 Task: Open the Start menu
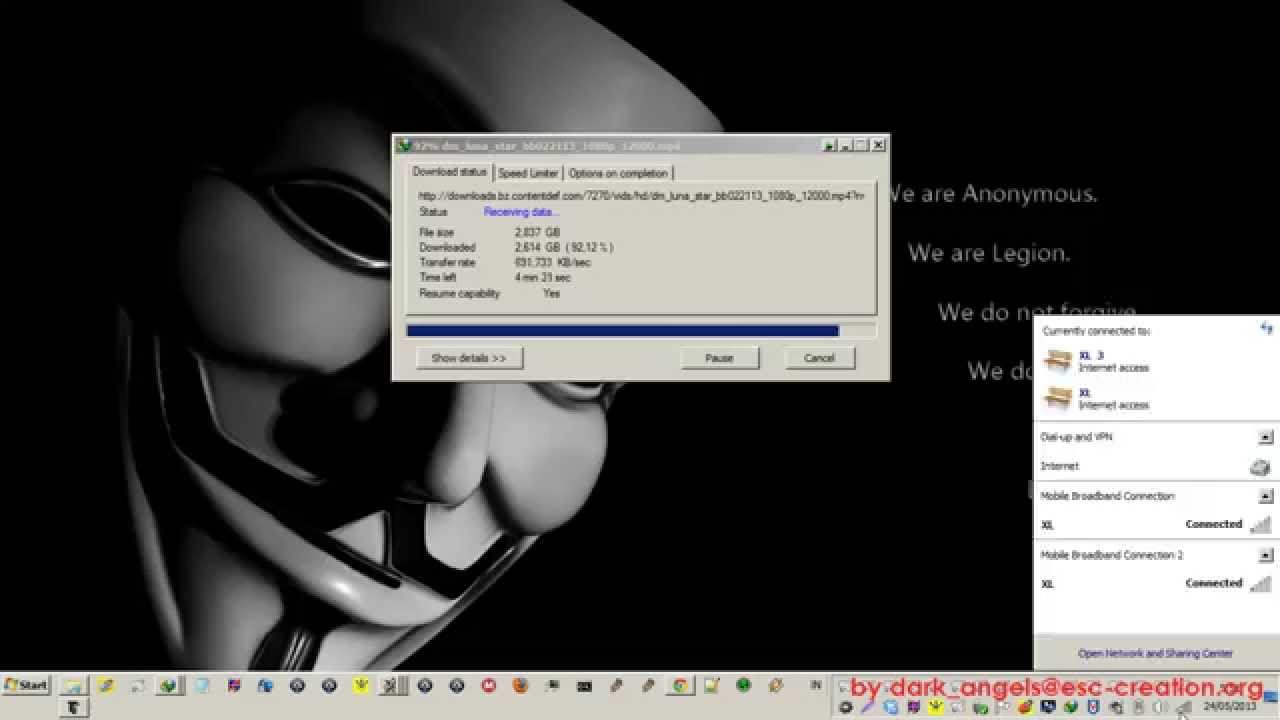[x=26, y=685]
